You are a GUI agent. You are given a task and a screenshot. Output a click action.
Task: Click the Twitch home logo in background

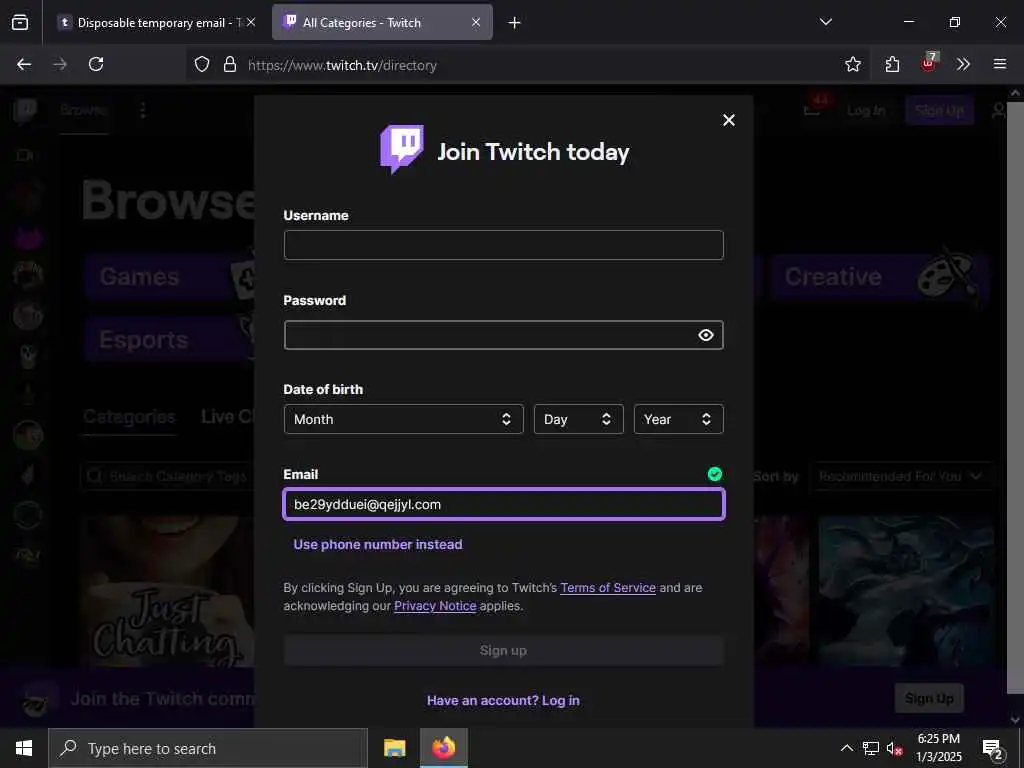(x=25, y=111)
